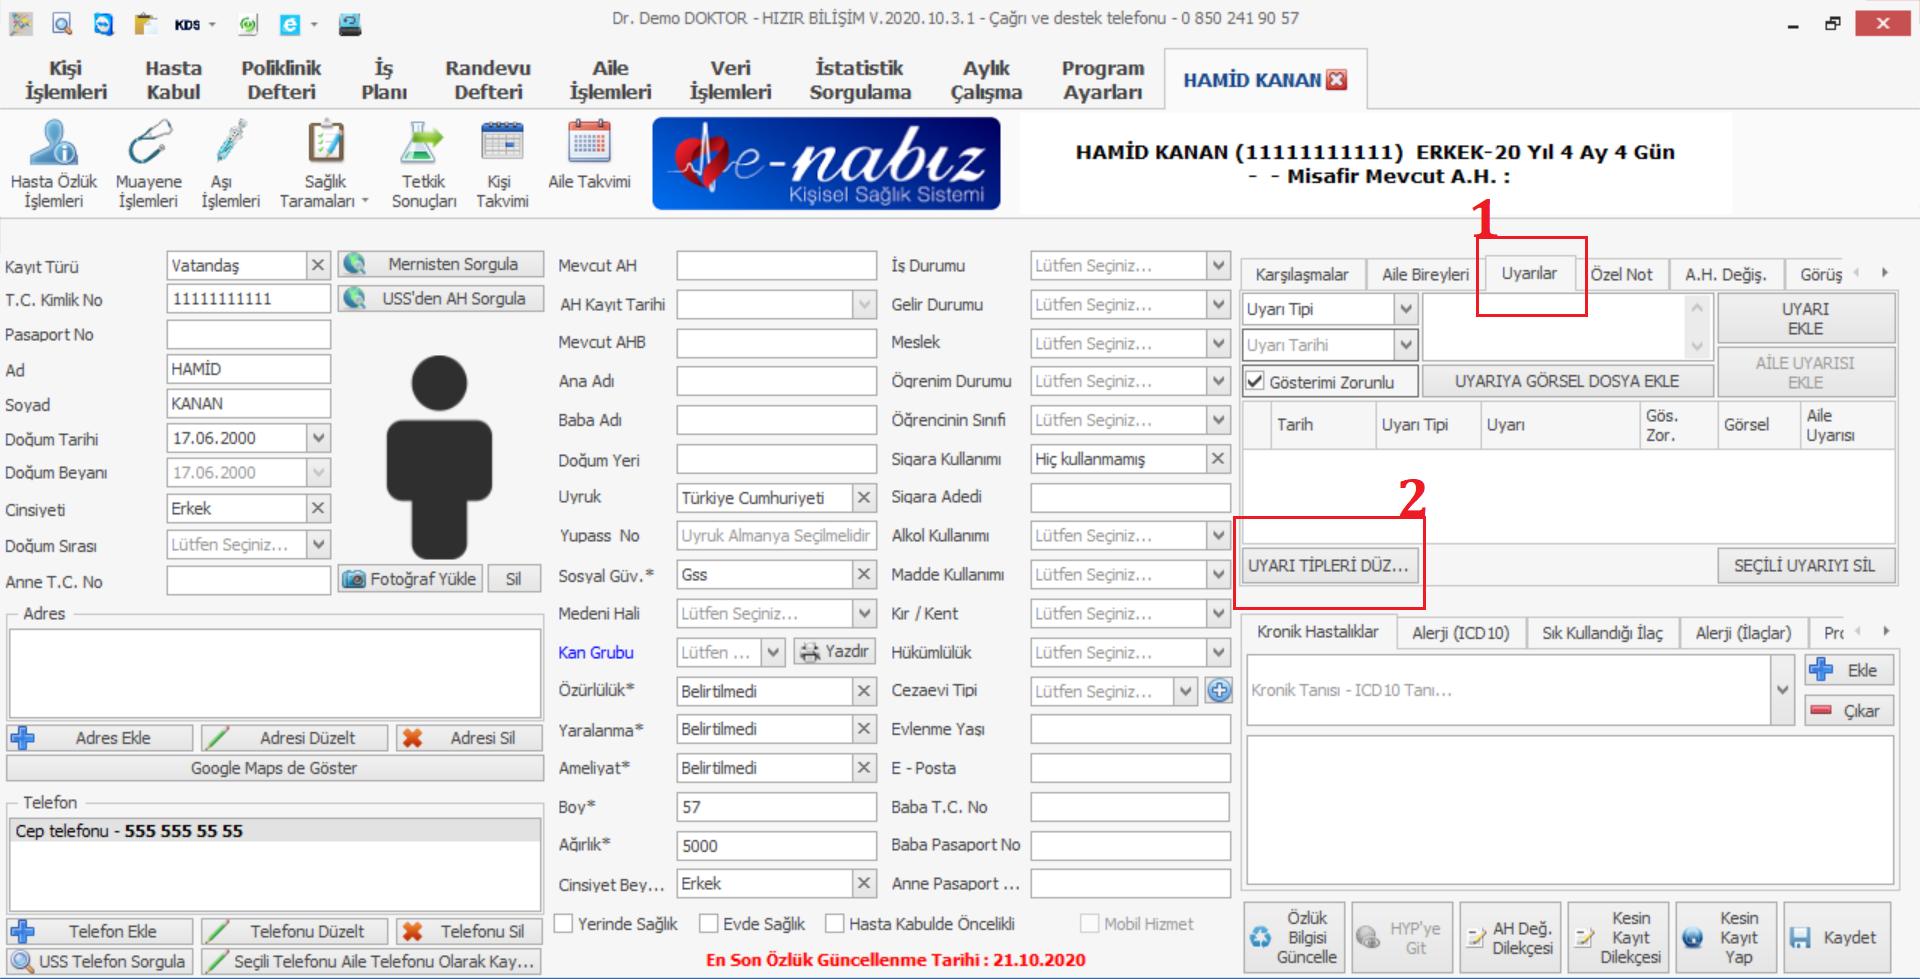Click Telefon Ekle button
1920x979 pixels.
point(100,931)
